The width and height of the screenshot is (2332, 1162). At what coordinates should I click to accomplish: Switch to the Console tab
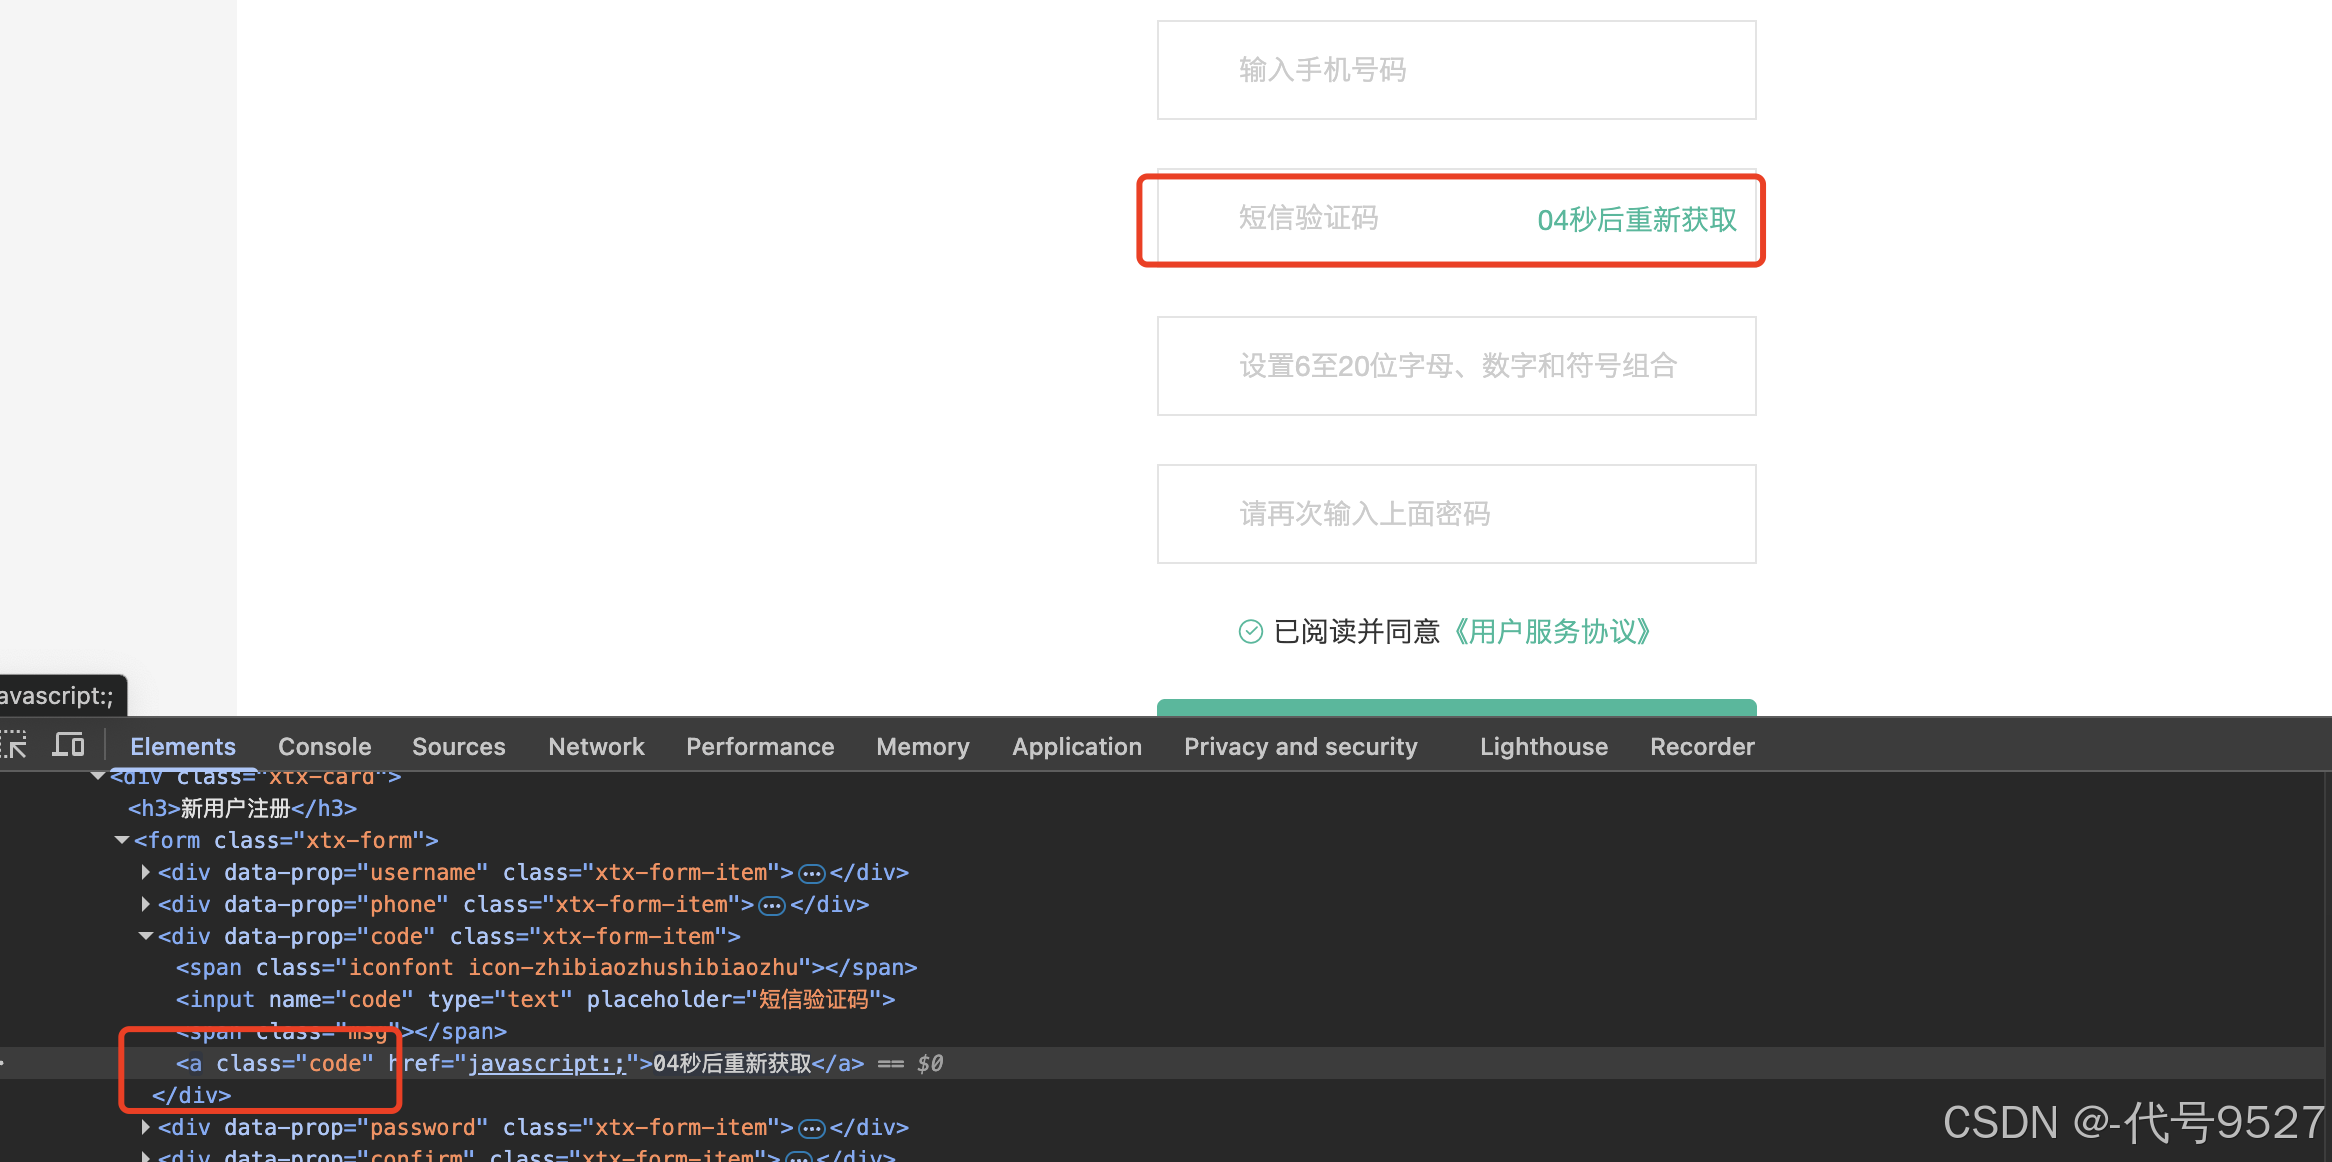[x=324, y=747]
